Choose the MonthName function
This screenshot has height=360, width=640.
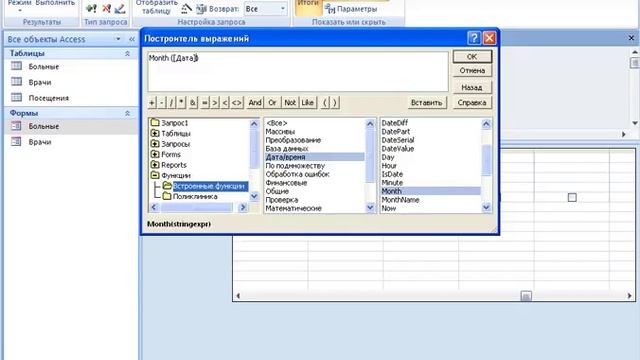pyautogui.click(x=400, y=200)
